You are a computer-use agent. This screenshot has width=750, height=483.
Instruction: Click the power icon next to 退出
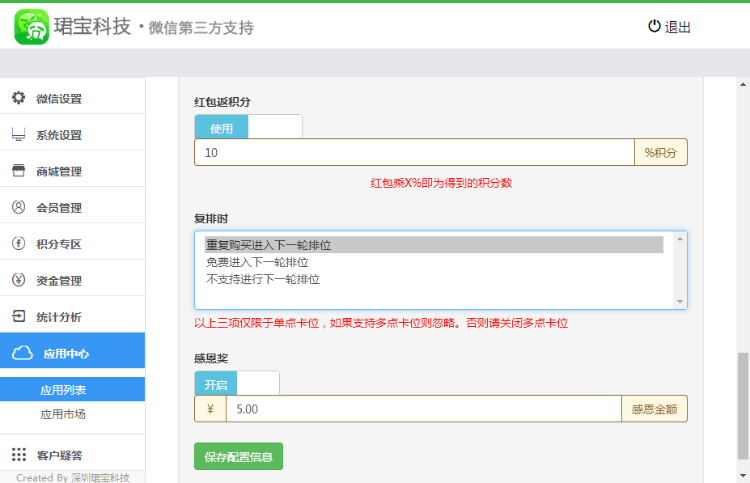coord(654,26)
